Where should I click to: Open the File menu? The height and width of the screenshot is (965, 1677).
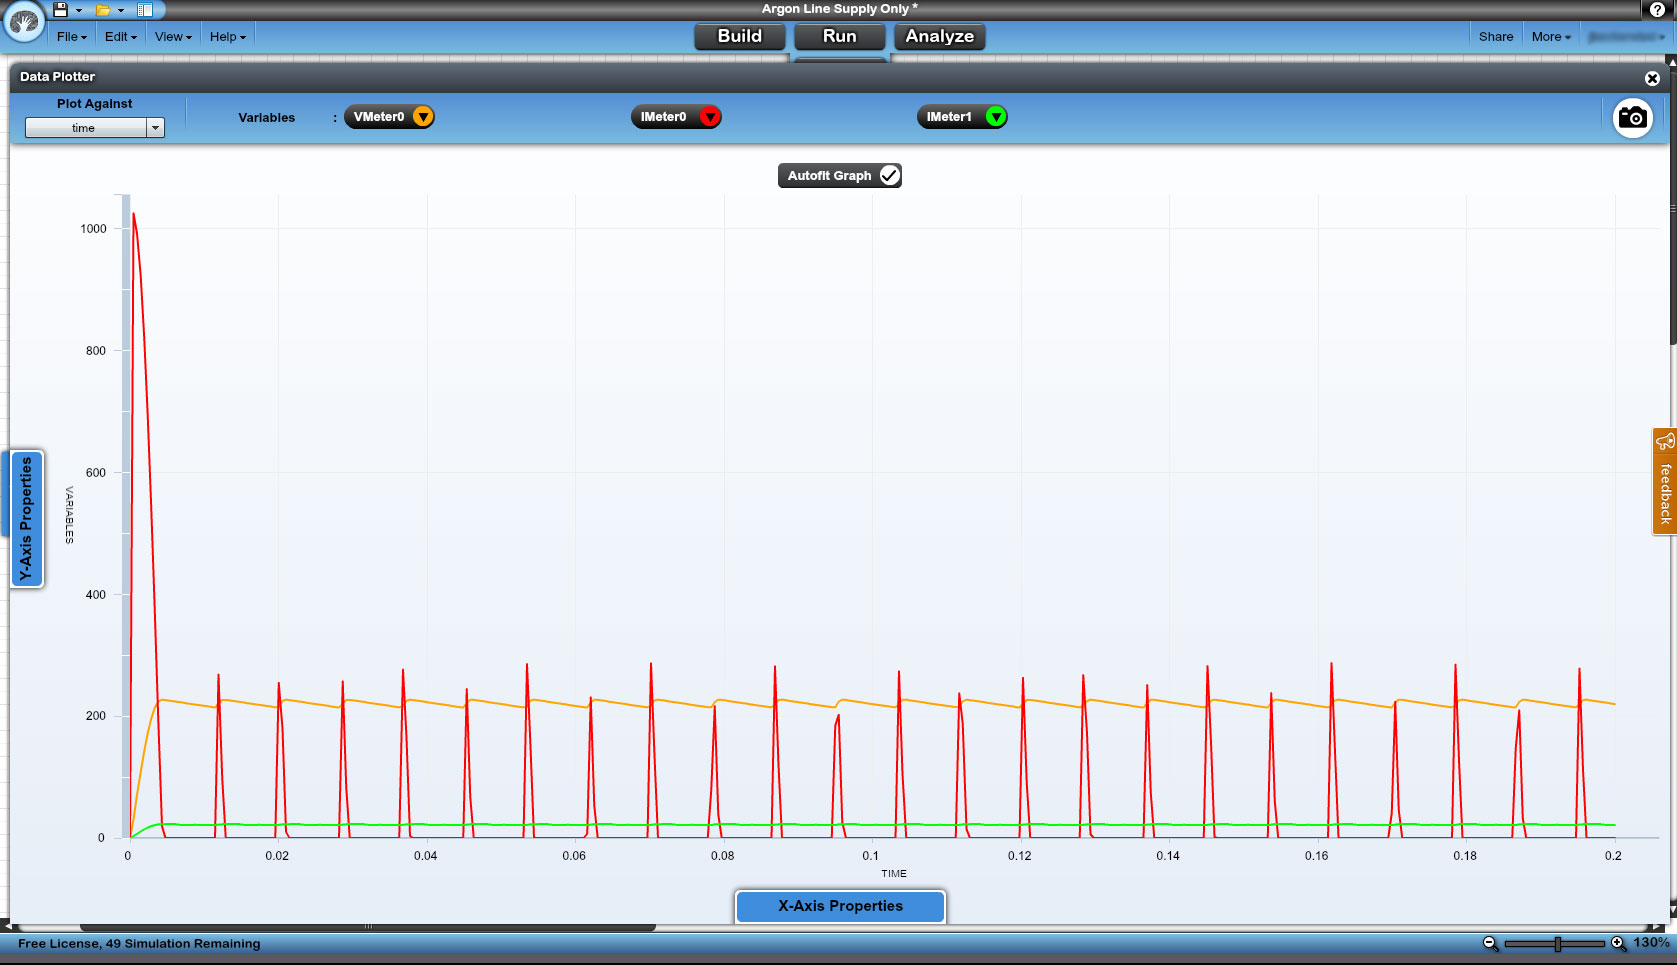[72, 37]
